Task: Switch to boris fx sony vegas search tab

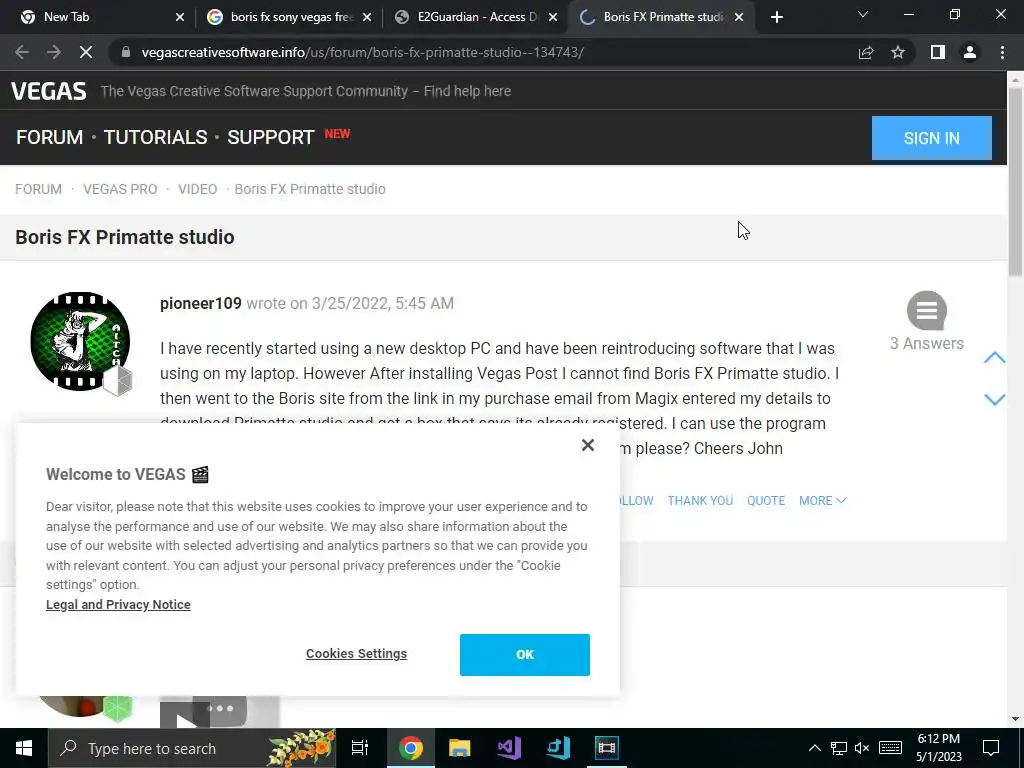Action: pyautogui.click(x=290, y=17)
